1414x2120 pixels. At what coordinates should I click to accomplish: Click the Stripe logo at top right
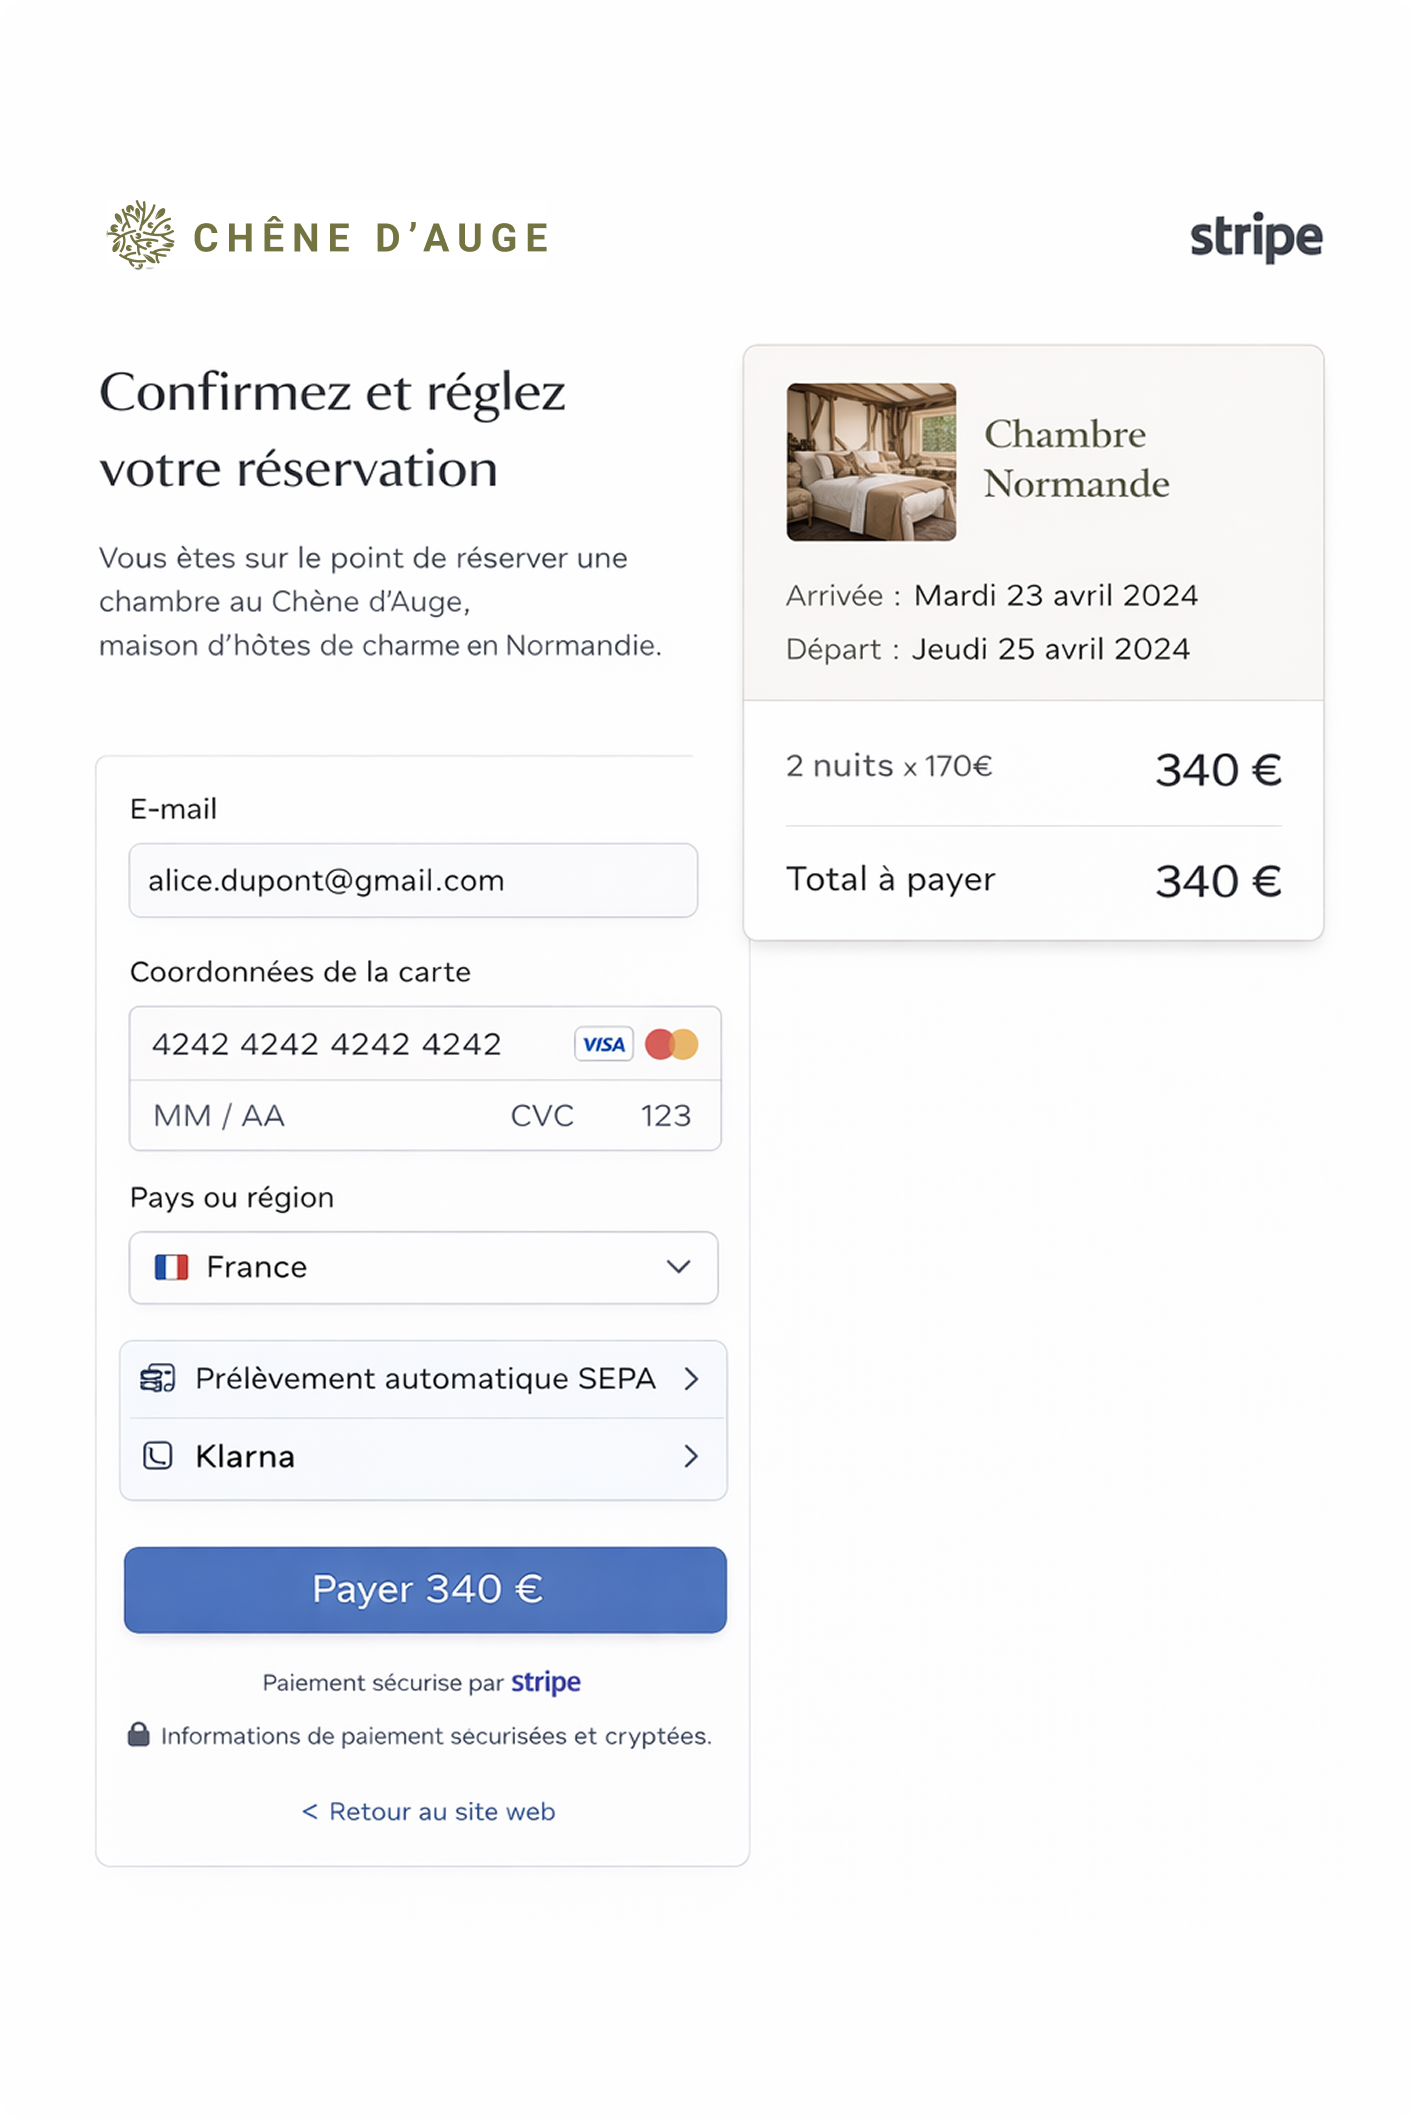click(1255, 238)
